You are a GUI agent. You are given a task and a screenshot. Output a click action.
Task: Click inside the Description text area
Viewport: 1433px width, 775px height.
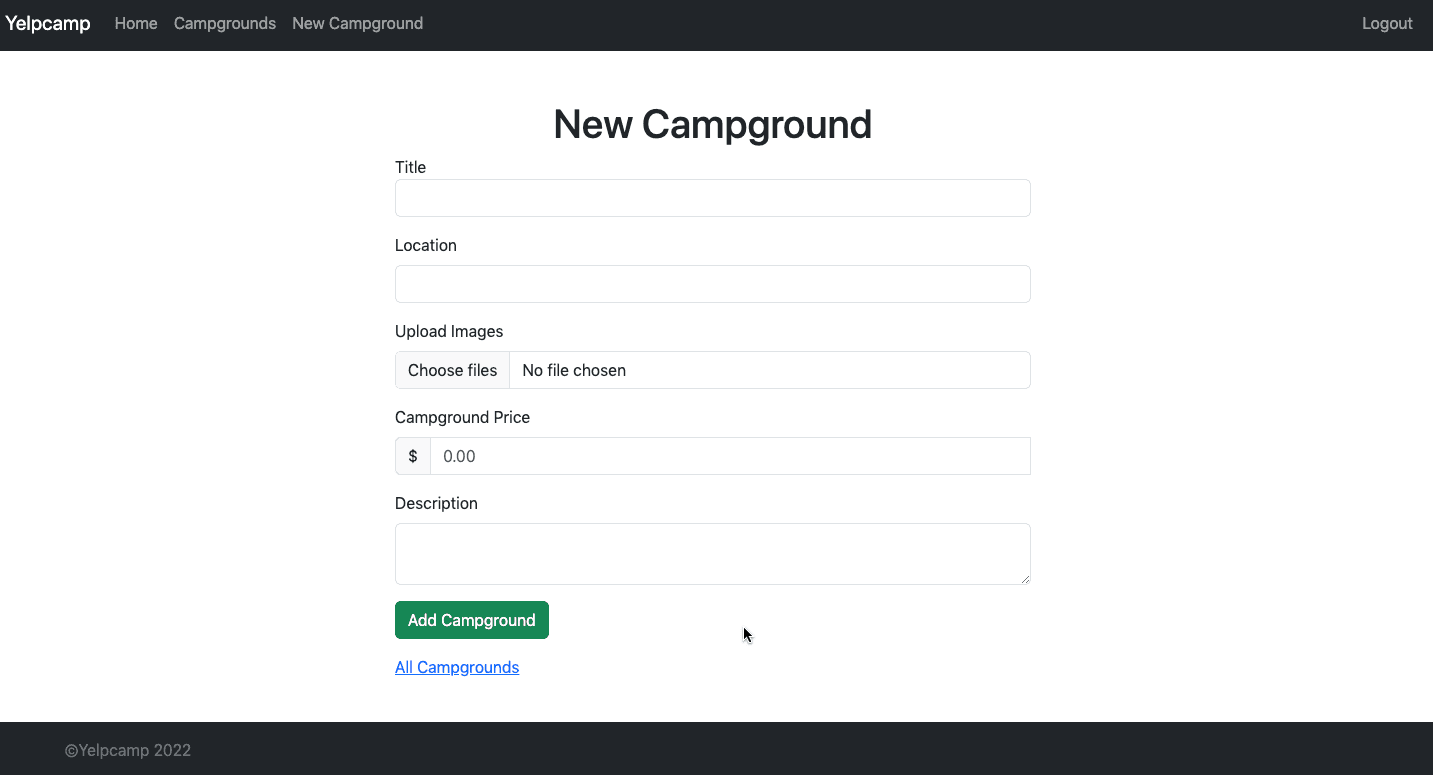click(x=712, y=553)
